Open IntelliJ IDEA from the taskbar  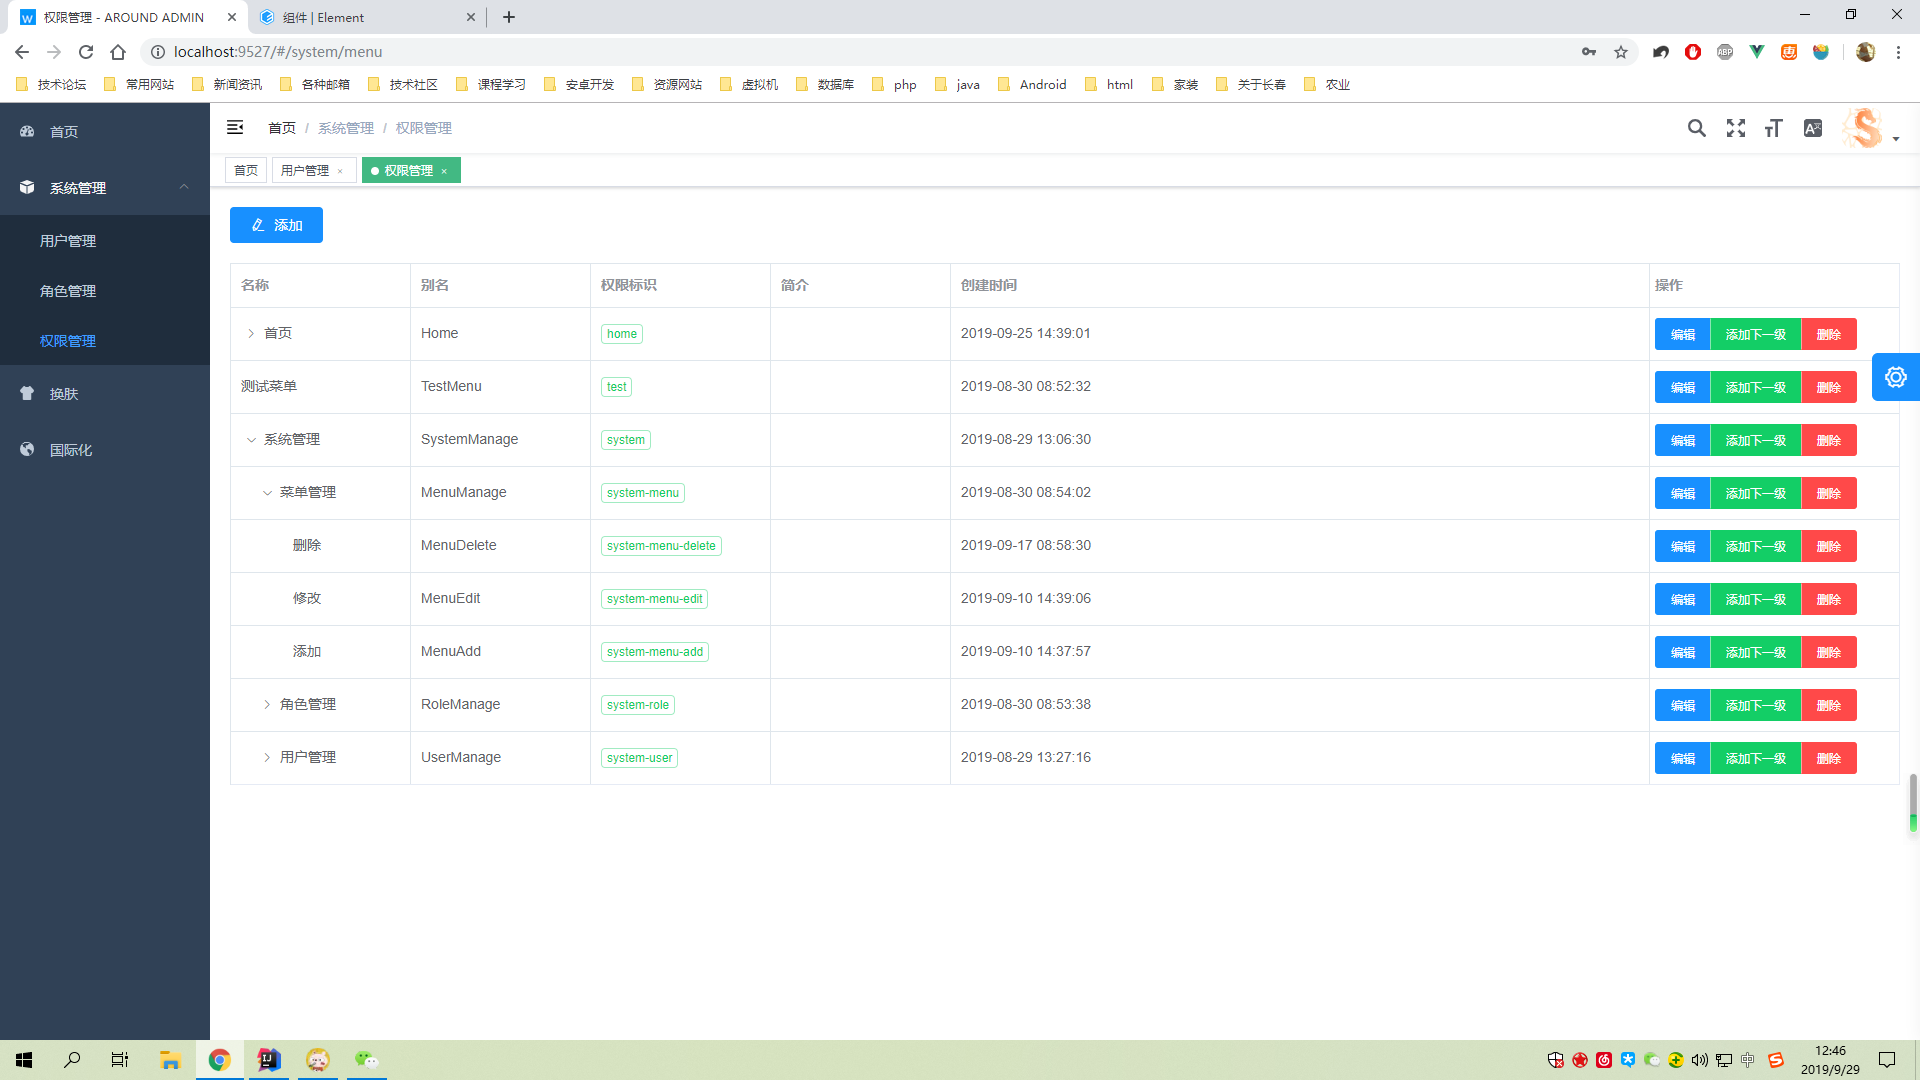coord(269,1059)
